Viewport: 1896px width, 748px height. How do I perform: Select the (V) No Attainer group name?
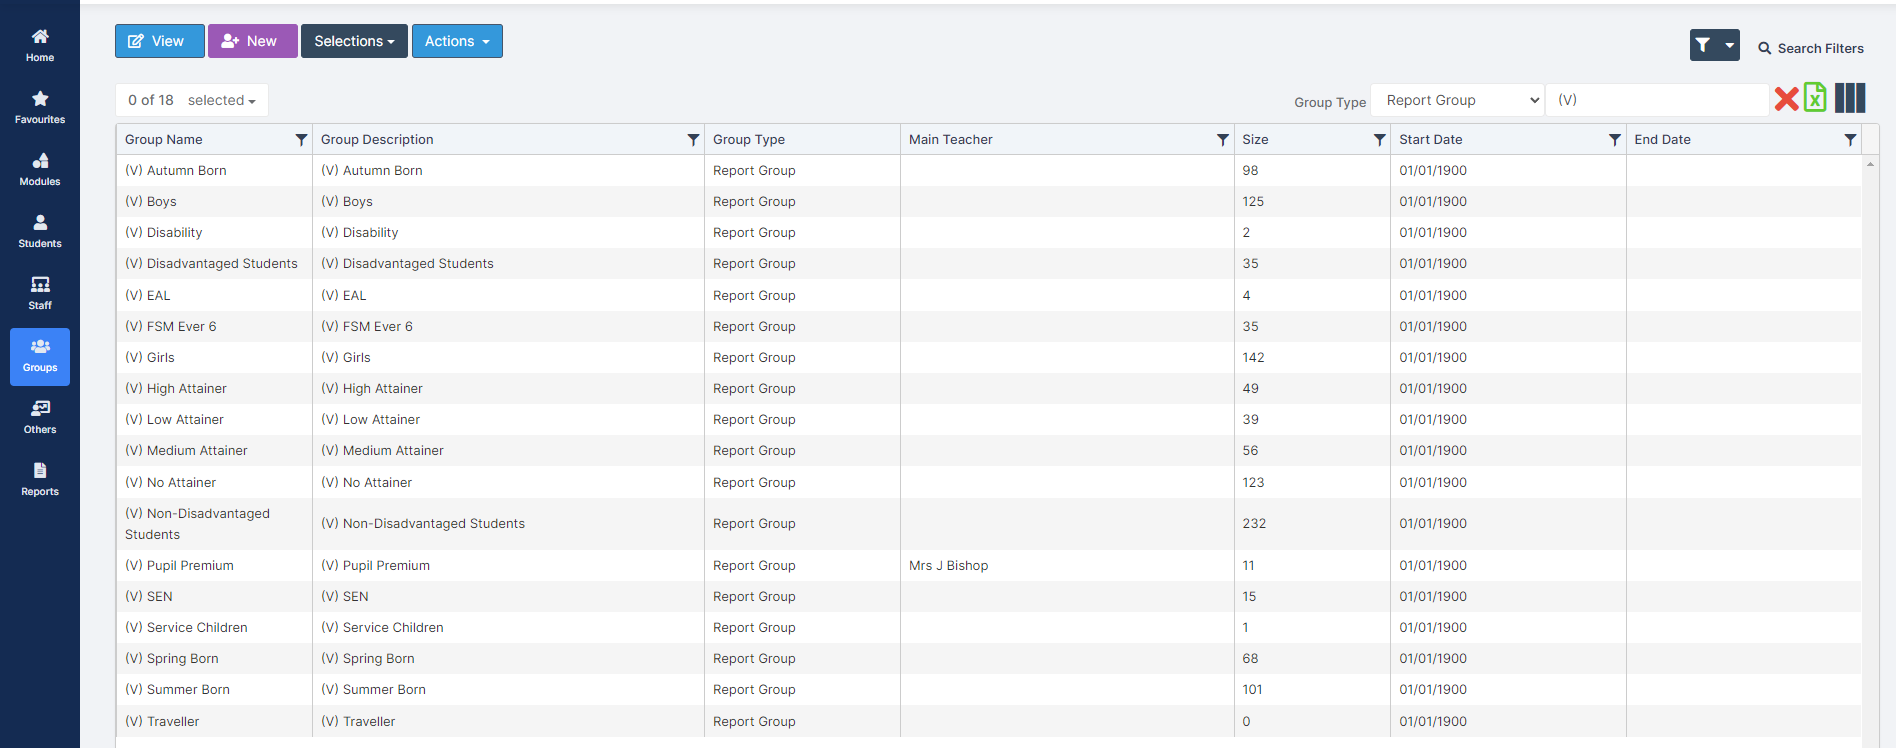(170, 483)
